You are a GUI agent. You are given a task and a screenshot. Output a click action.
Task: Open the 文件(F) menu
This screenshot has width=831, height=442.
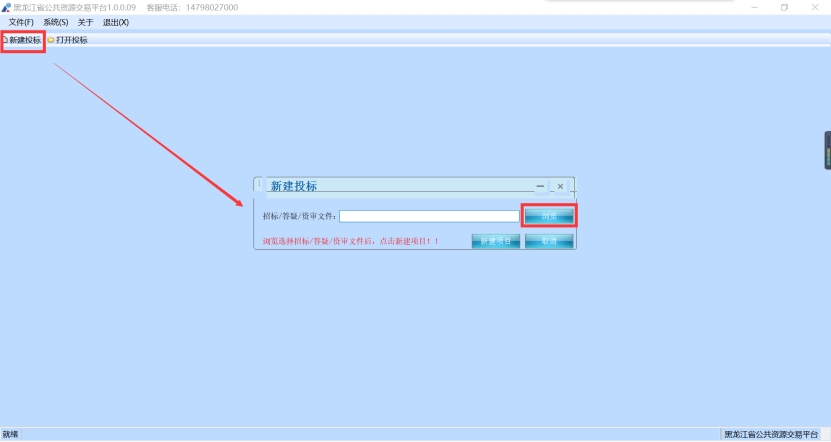tap(21, 22)
